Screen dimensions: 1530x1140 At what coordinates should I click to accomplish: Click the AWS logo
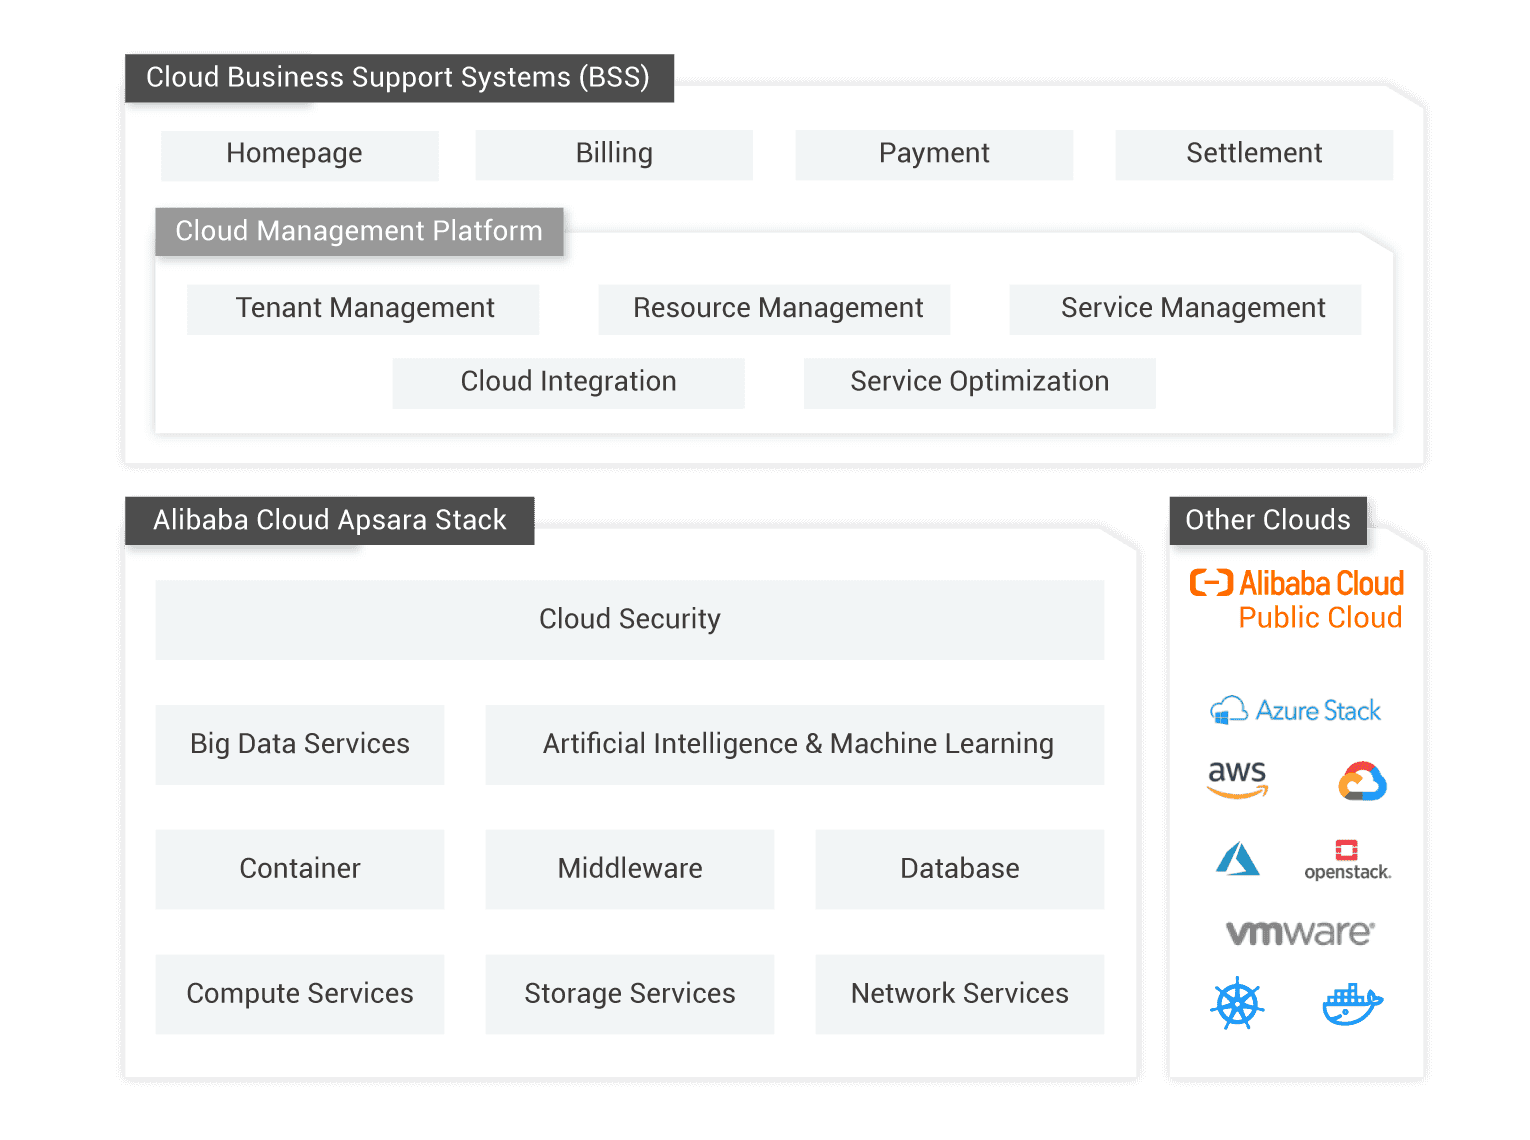(x=1237, y=780)
